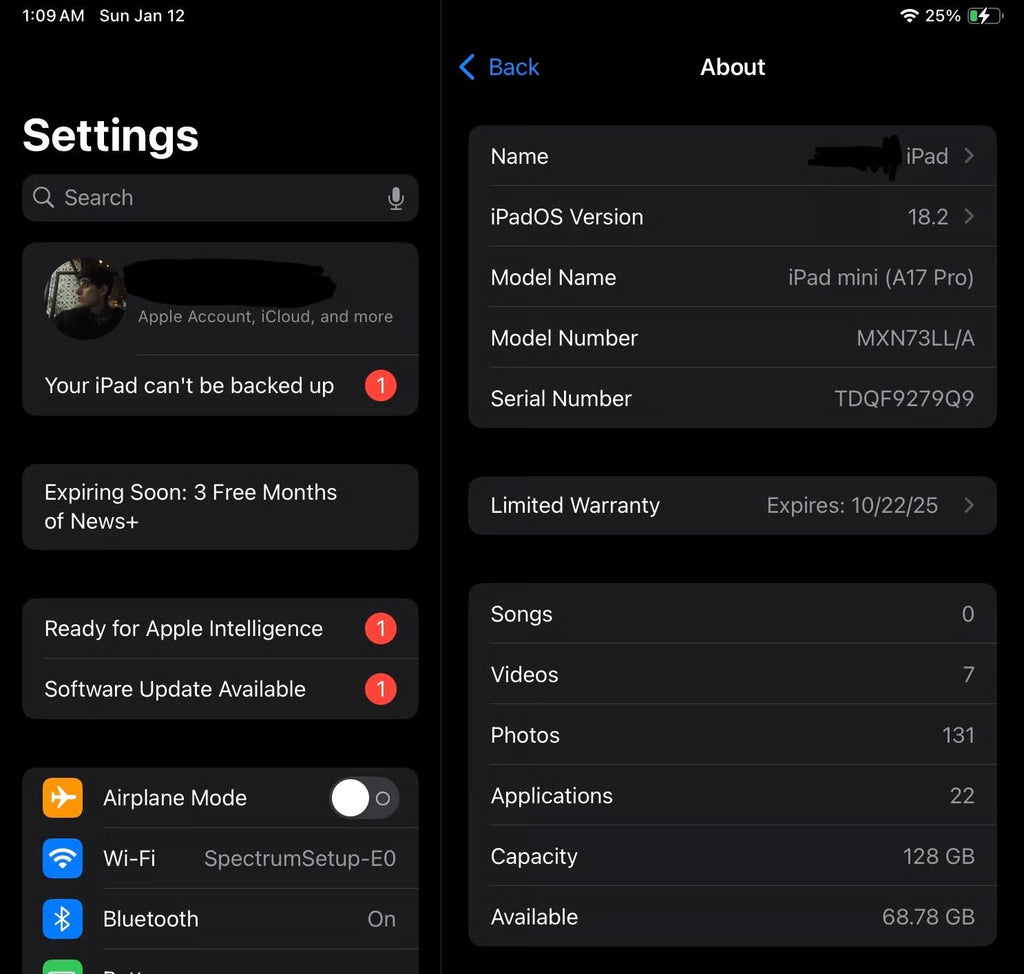
Task: Expand the Limited Warranty details
Action: point(966,506)
